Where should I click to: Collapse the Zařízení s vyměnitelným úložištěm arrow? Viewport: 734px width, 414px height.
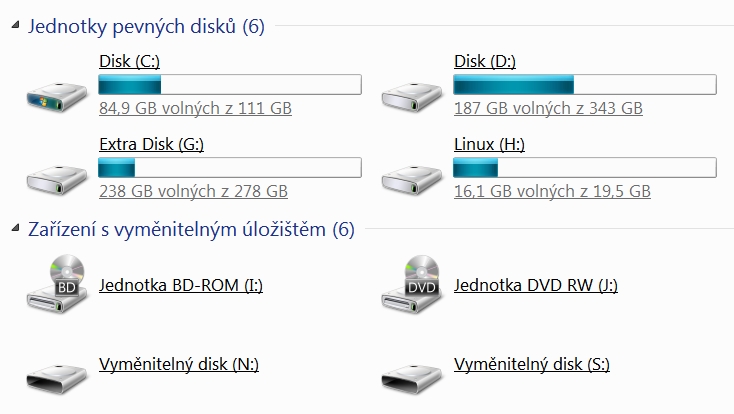coord(15,231)
